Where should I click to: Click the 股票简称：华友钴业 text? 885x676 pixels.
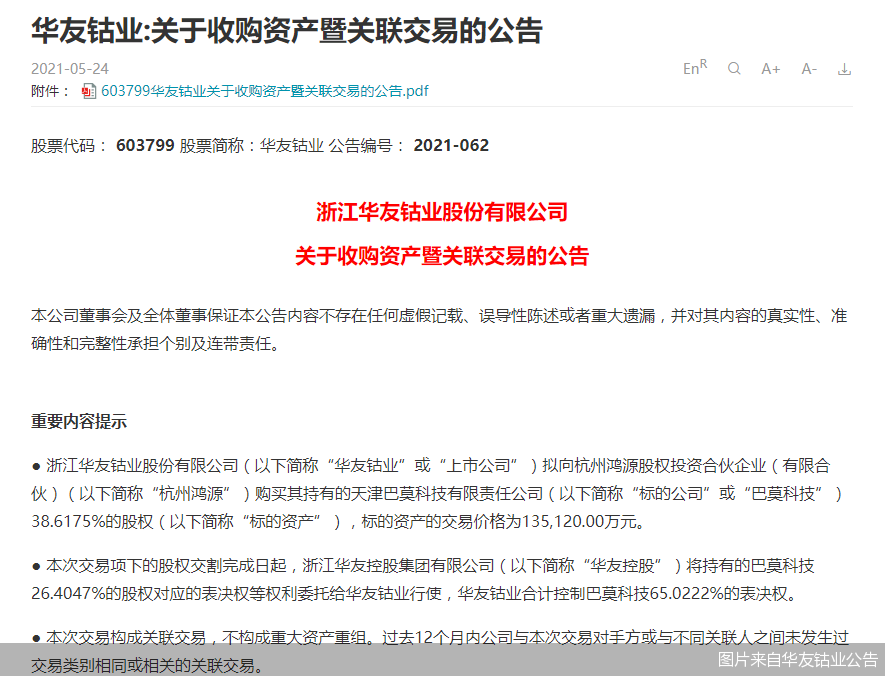click(x=252, y=146)
